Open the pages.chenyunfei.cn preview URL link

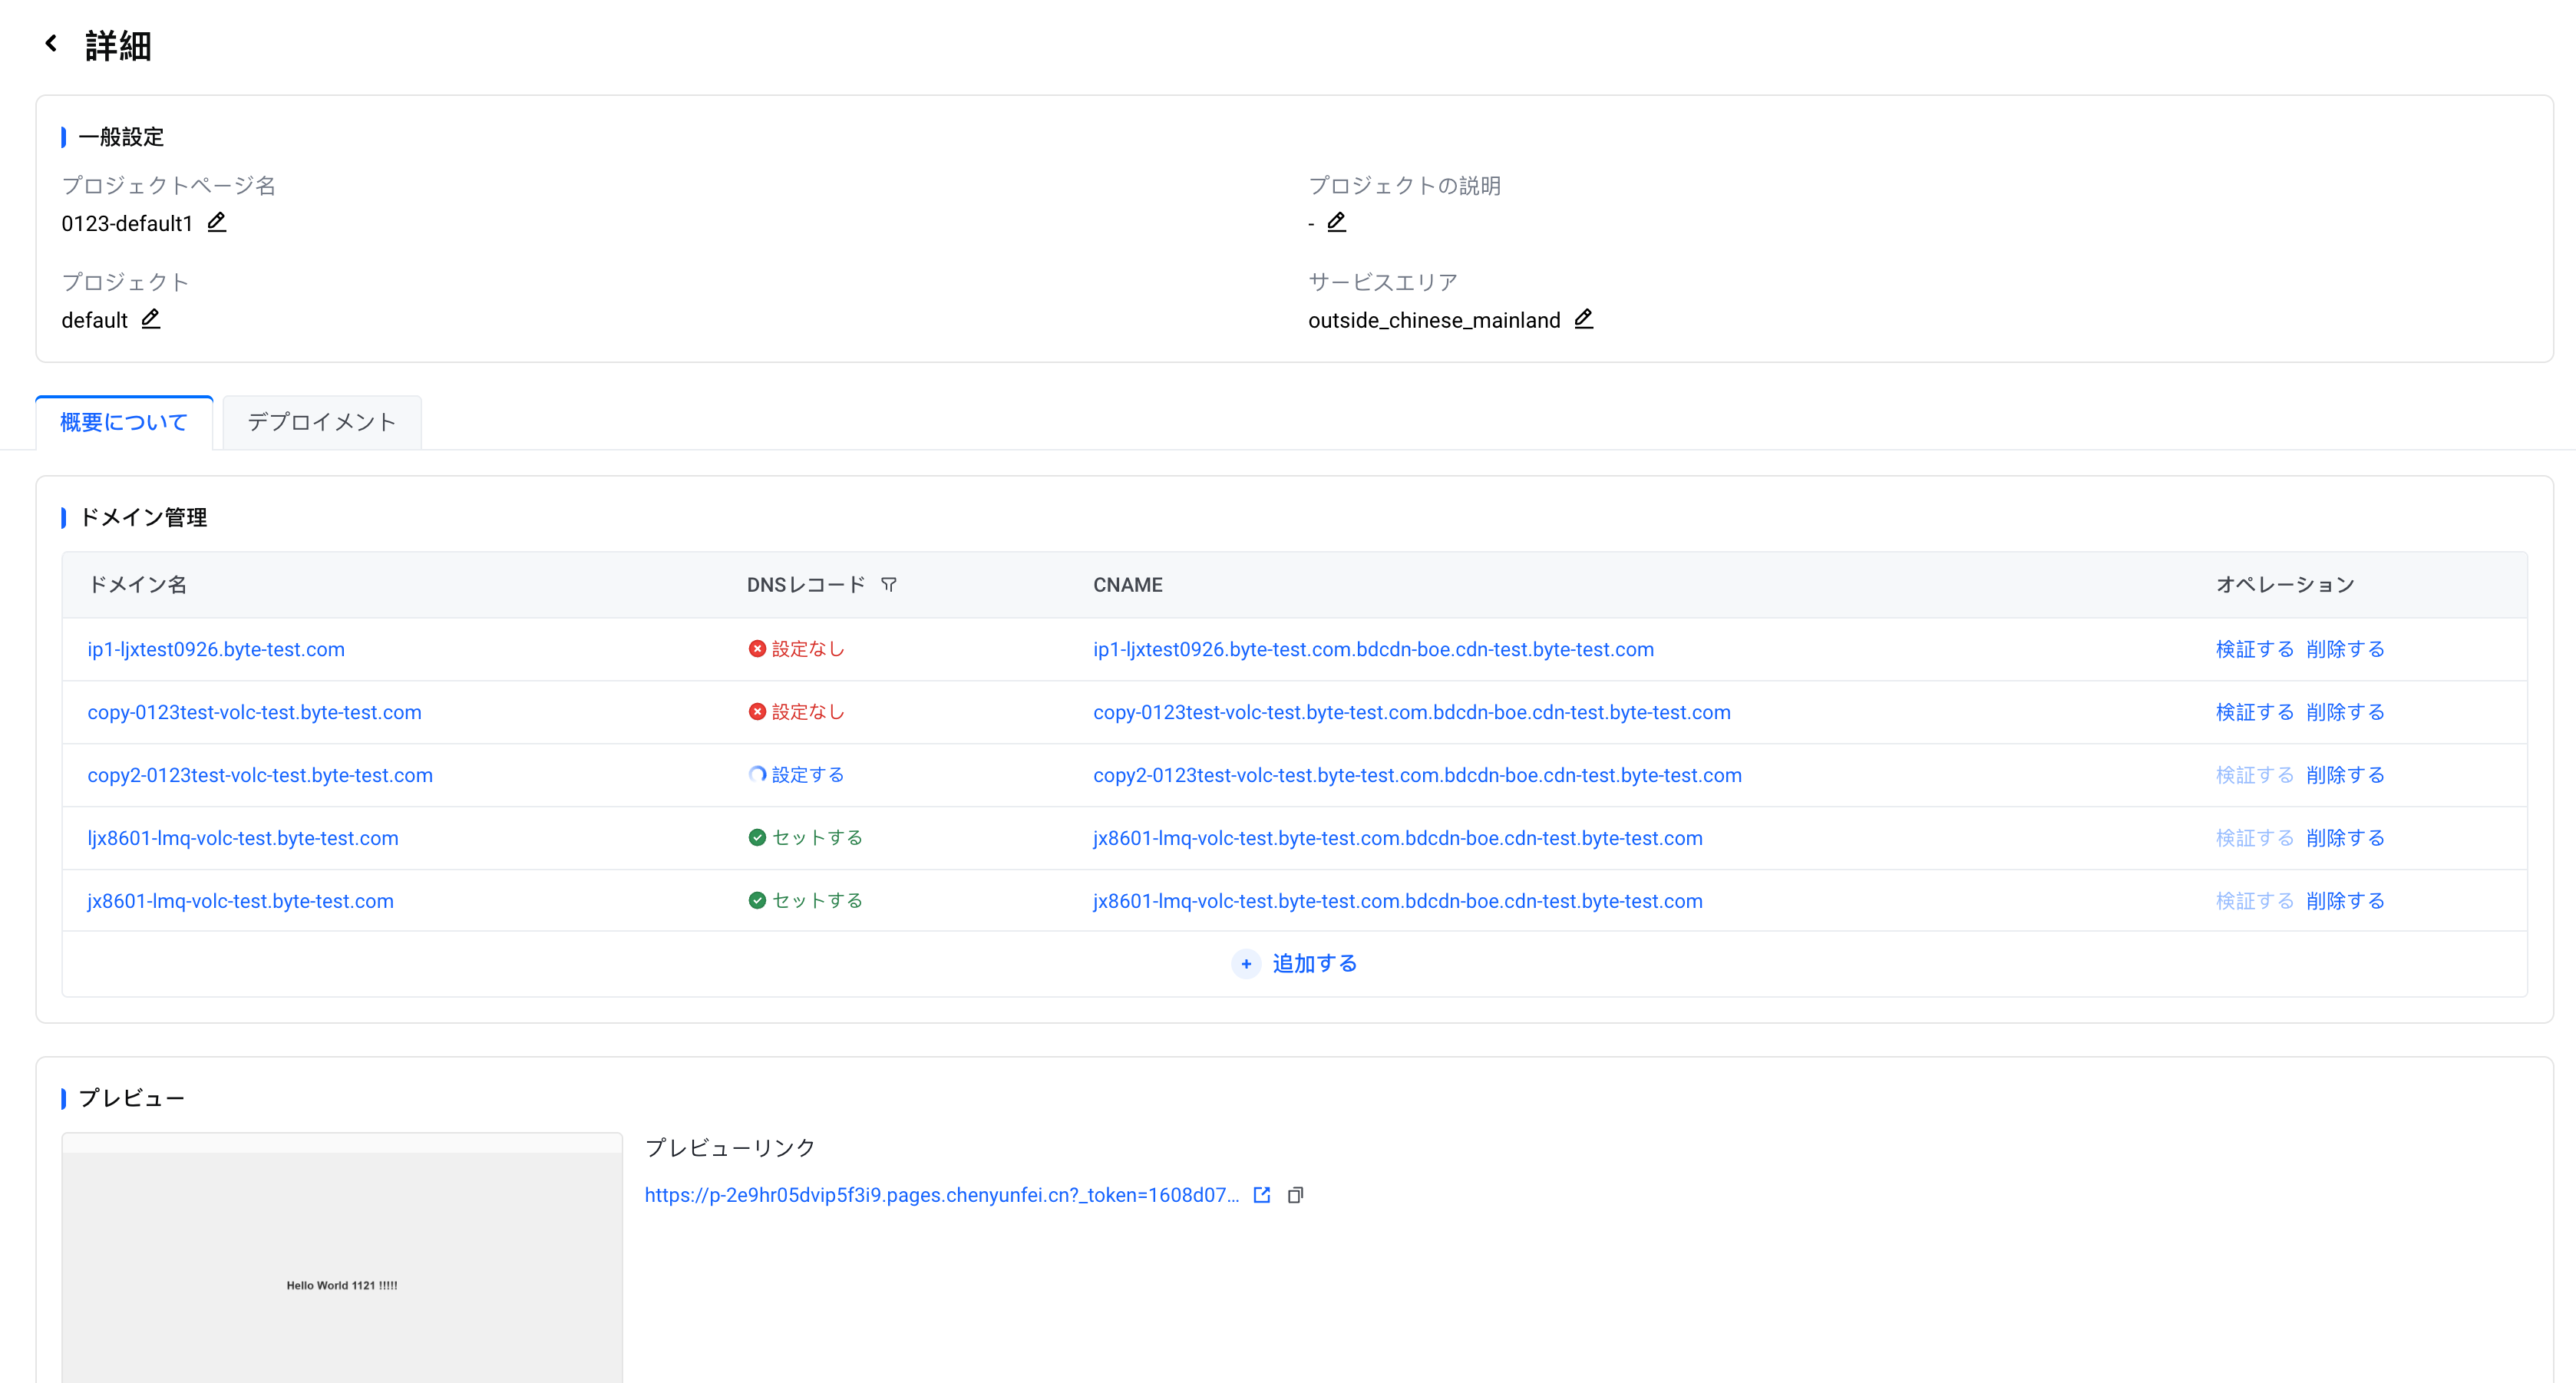(x=941, y=1195)
